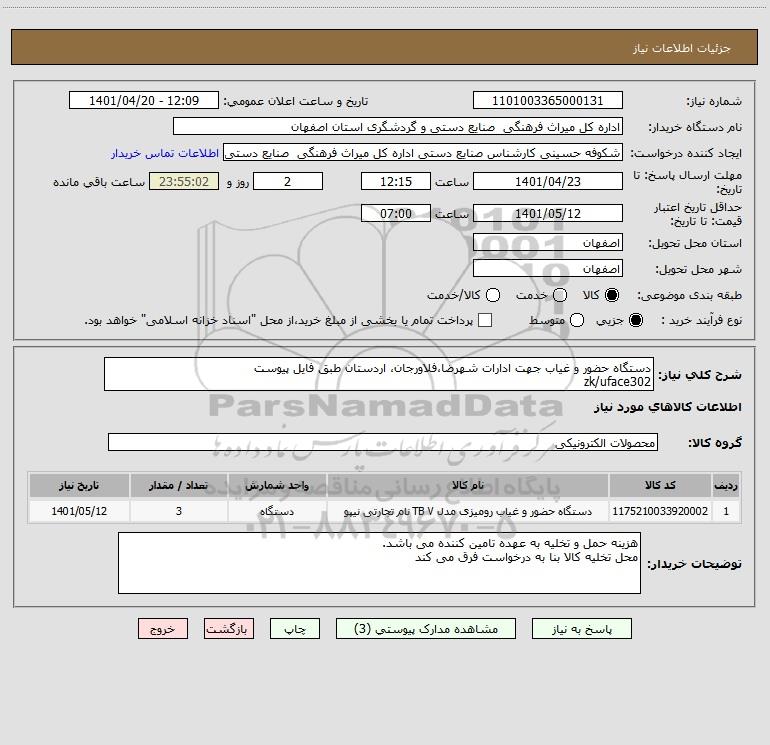Viewport: 770px width, 745px height.
Task: Click the ردیف column header
Action: pos(726,485)
